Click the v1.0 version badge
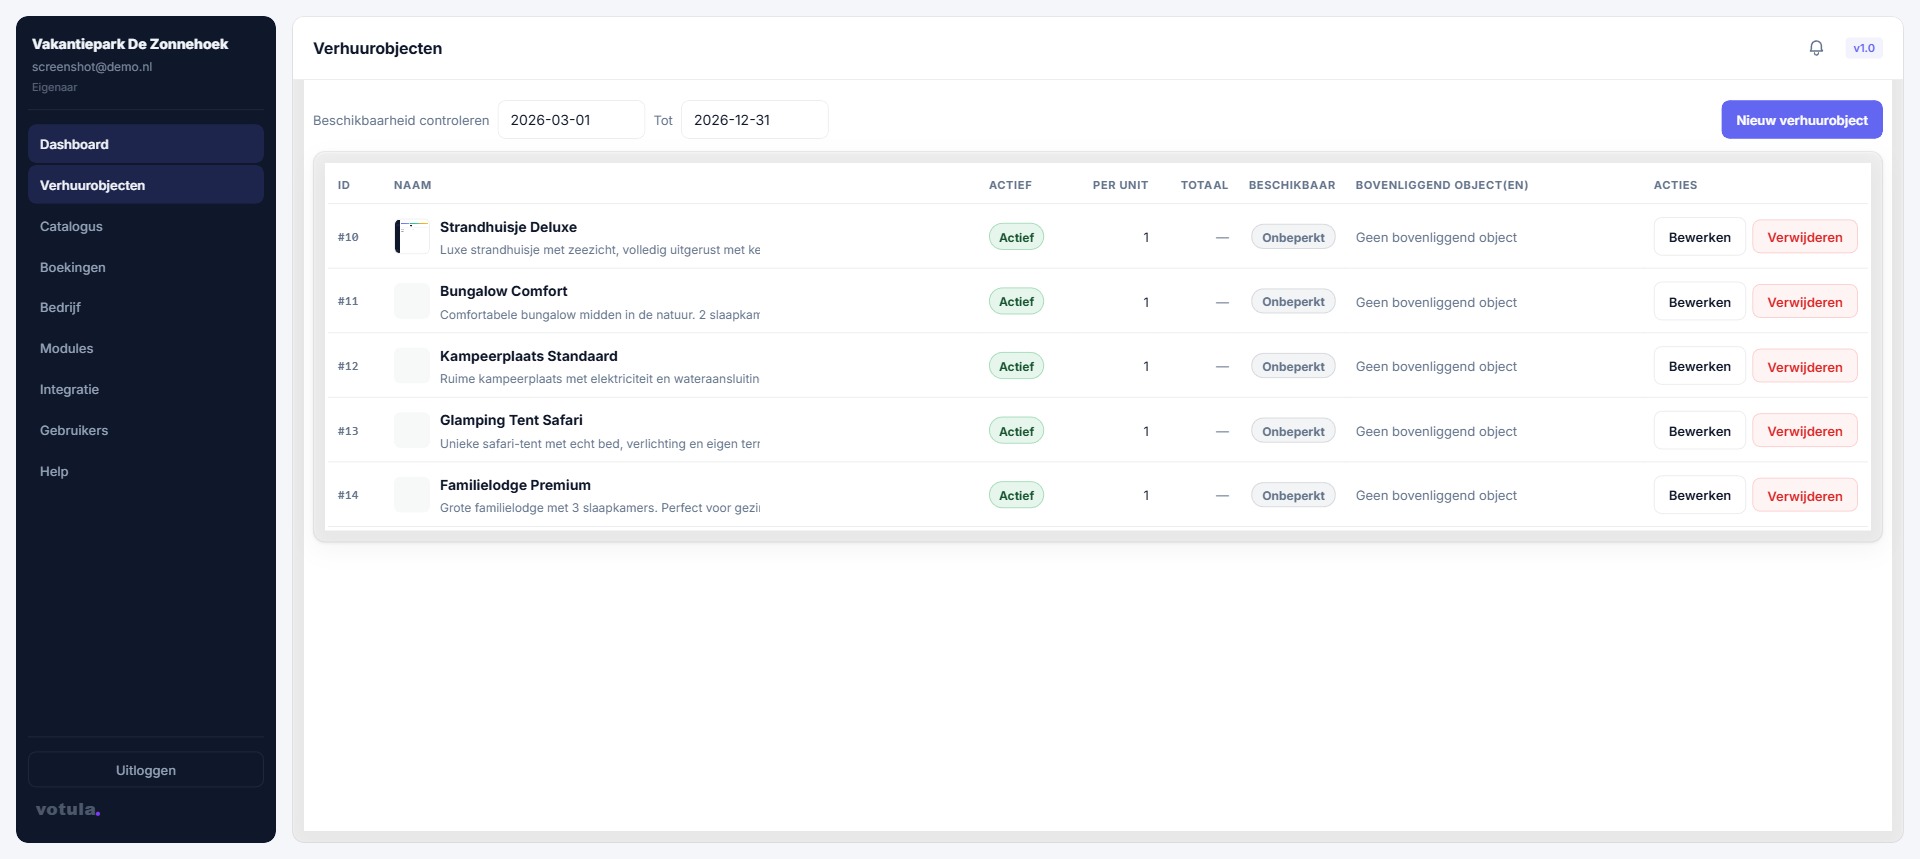The image size is (1920, 859). coord(1863,48)
